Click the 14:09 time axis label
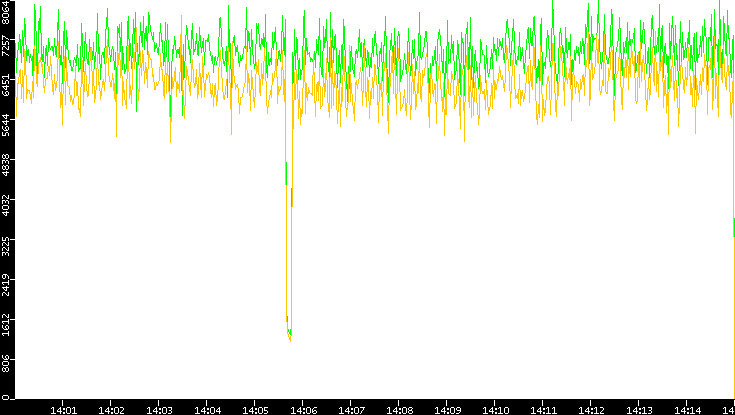This screenshot has width=735, height=415. [x=446, y=410]
